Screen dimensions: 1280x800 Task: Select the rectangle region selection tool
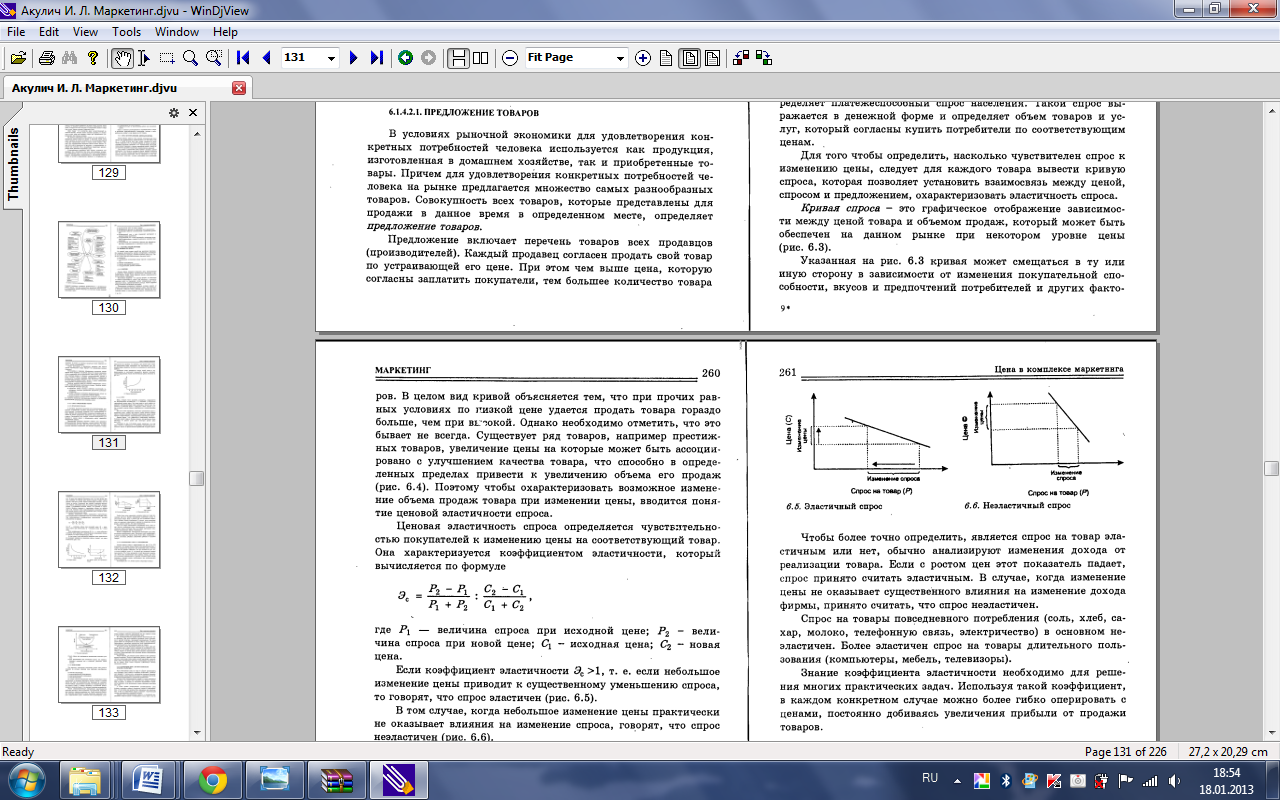click(x=167, y=58)
